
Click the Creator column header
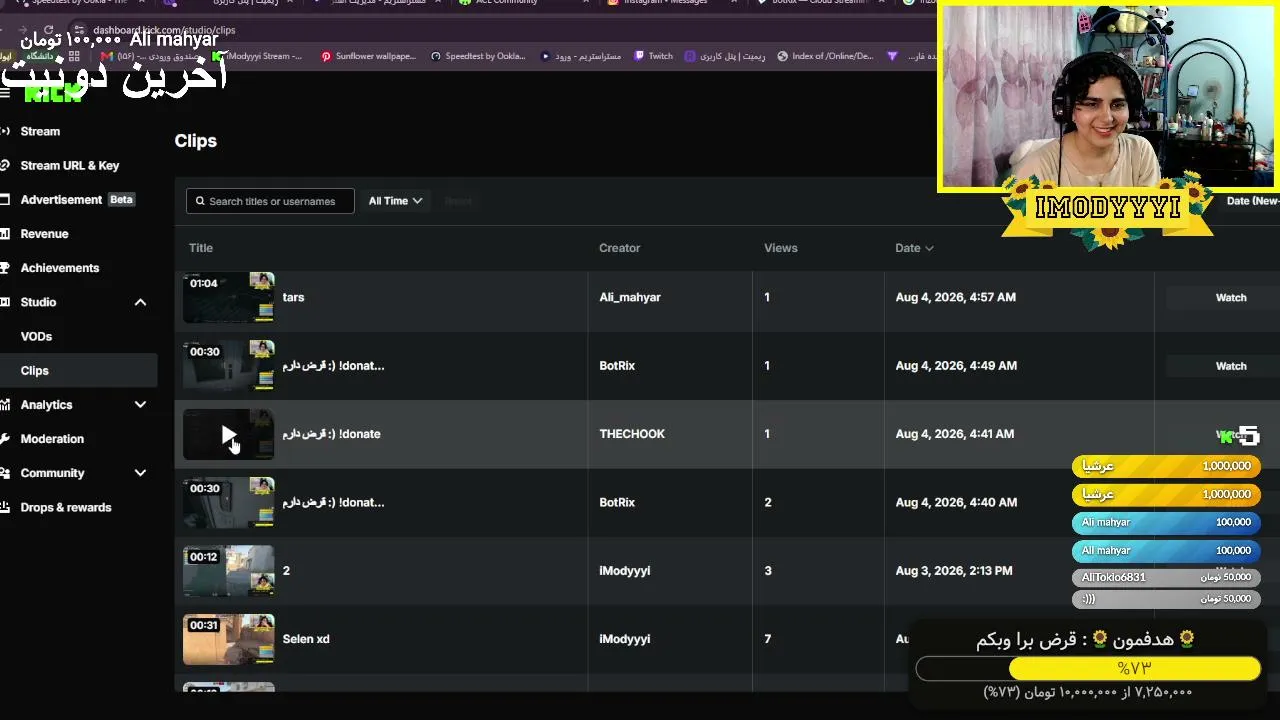coord(620,248)
